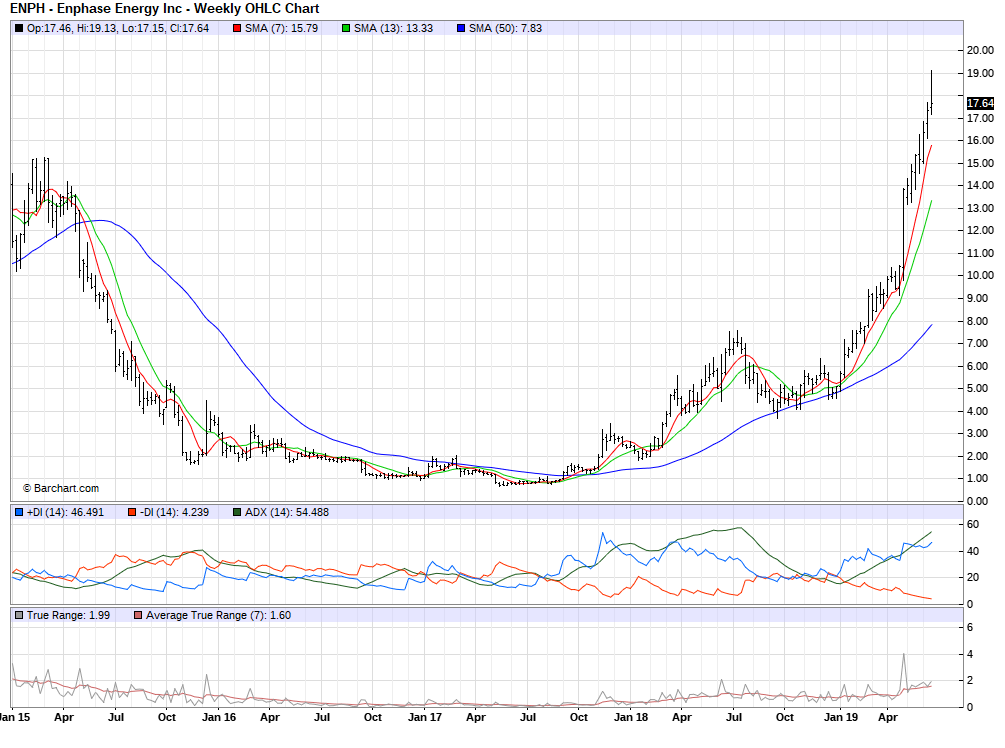Click the 'SMA (7): 15.79' legend text

click(x=281, y=28)
